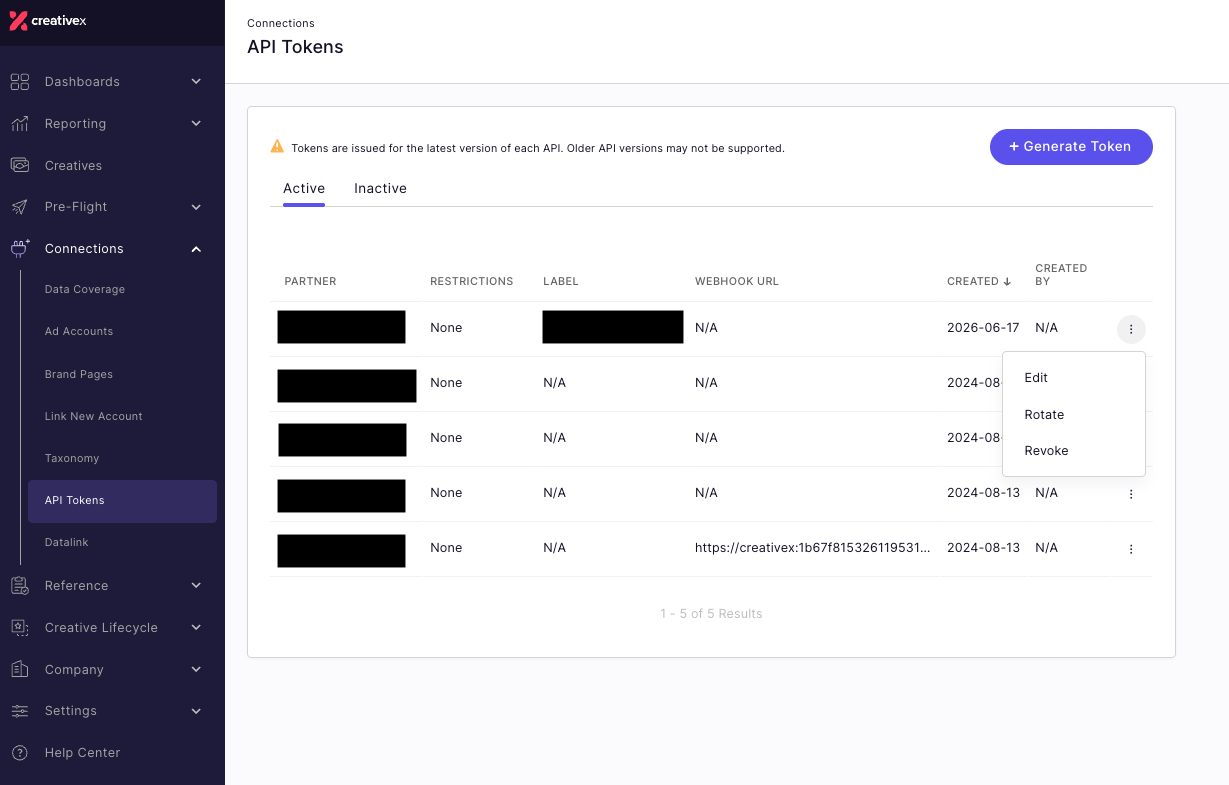Viewport: 1229px width, 785px height.
Task: Click the Creatives image icon
Action: (x=20, y=165)
